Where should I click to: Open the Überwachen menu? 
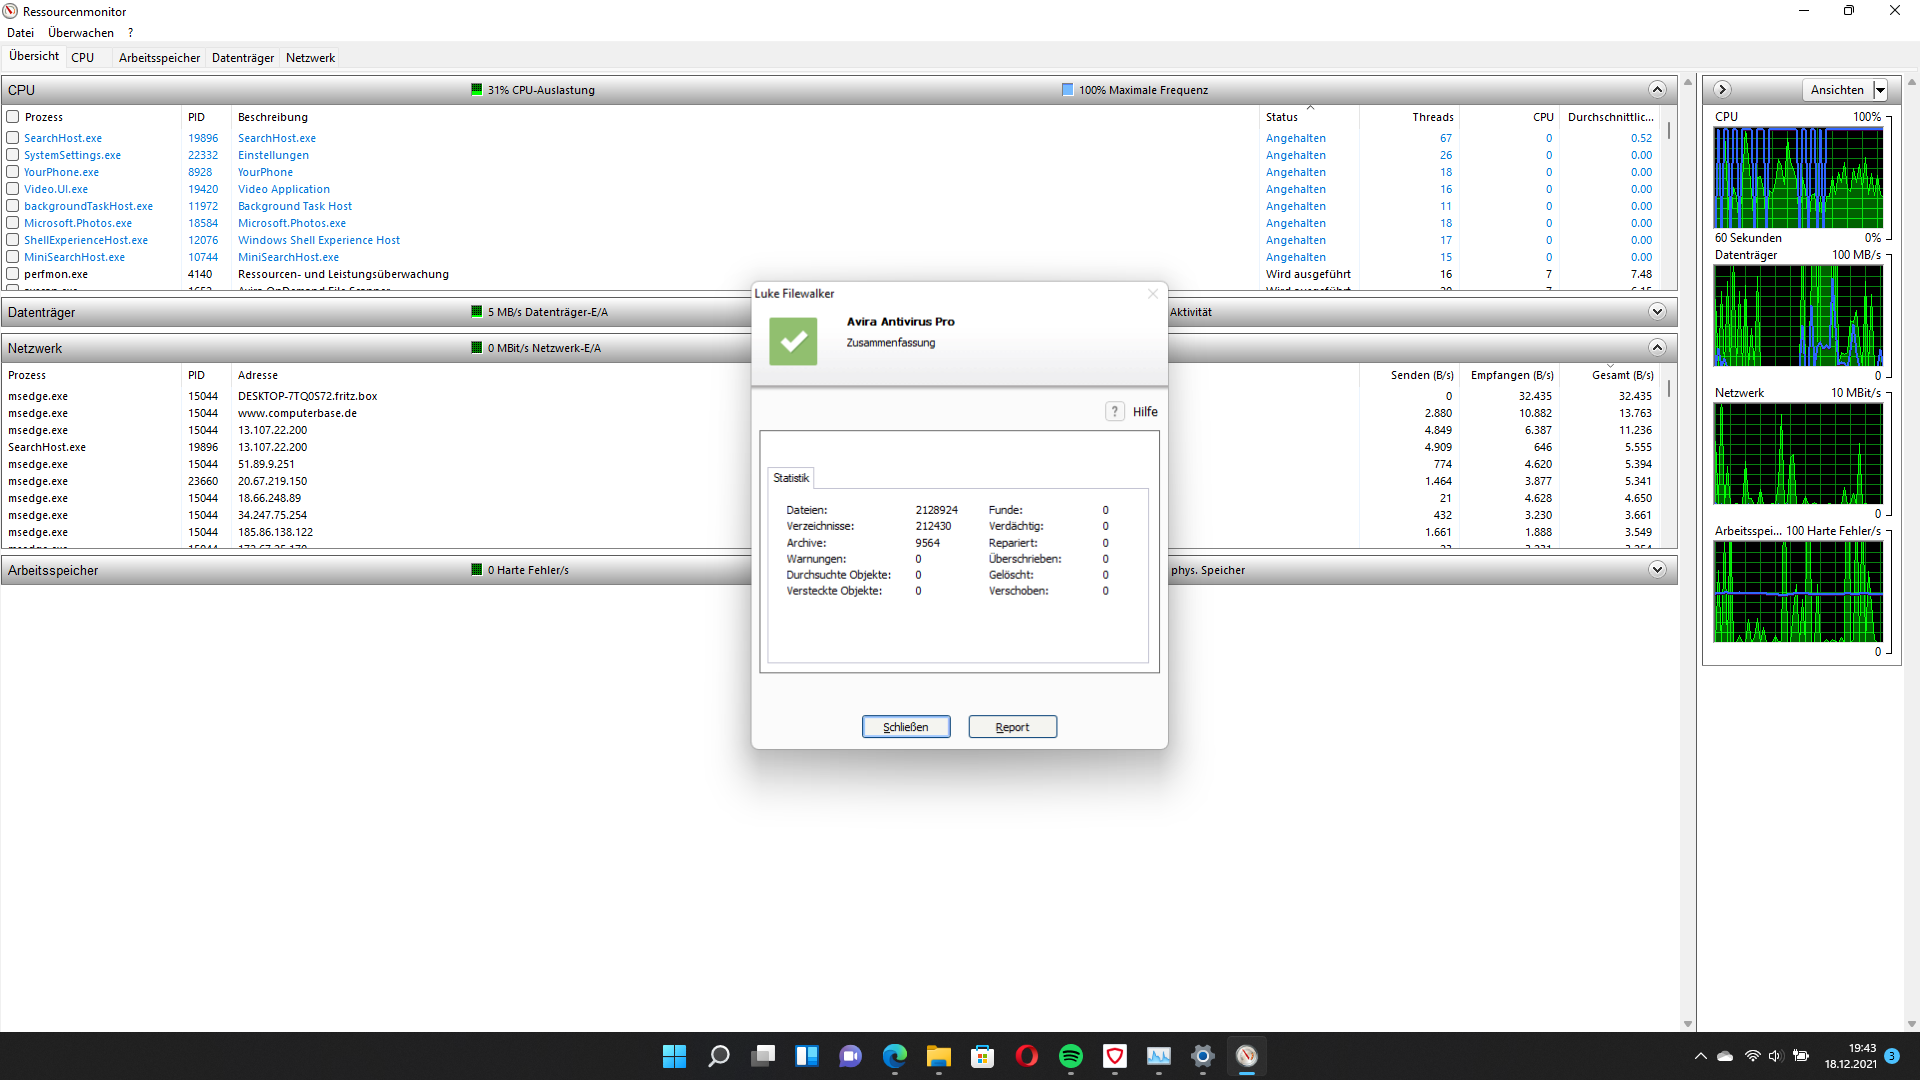(x=81, y=33)
